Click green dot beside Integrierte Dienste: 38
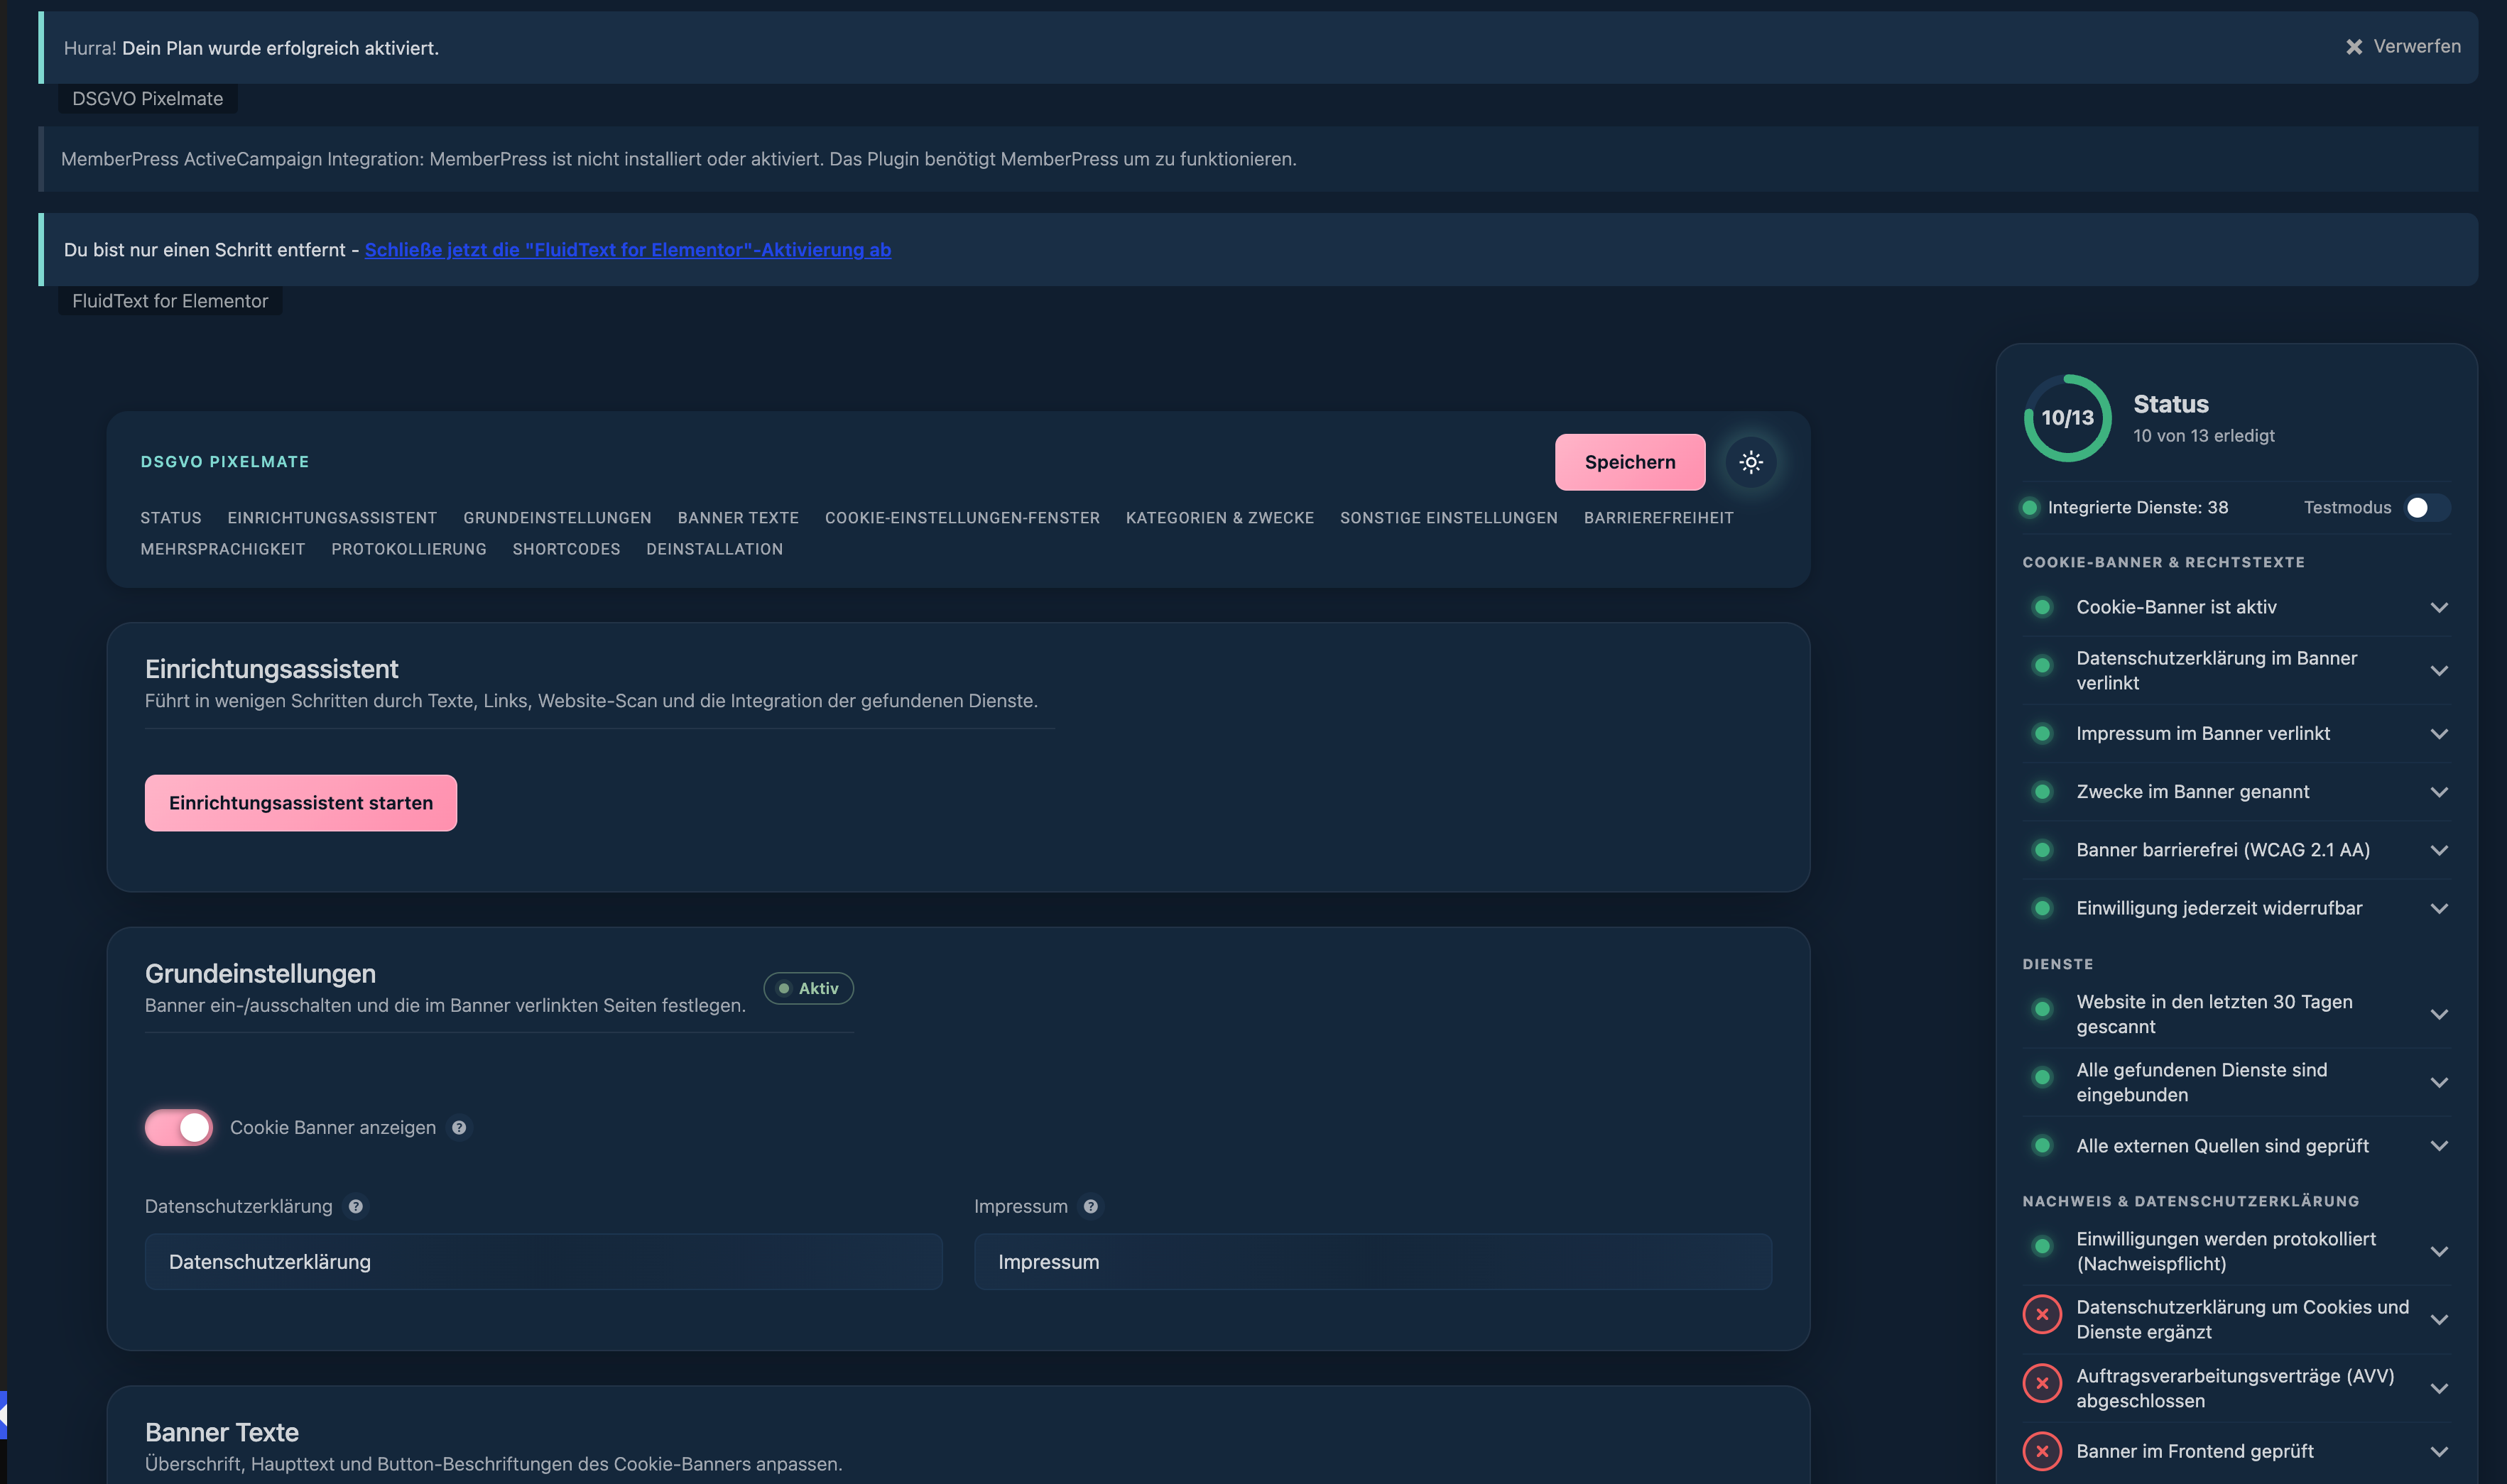 click(2029, 508)
